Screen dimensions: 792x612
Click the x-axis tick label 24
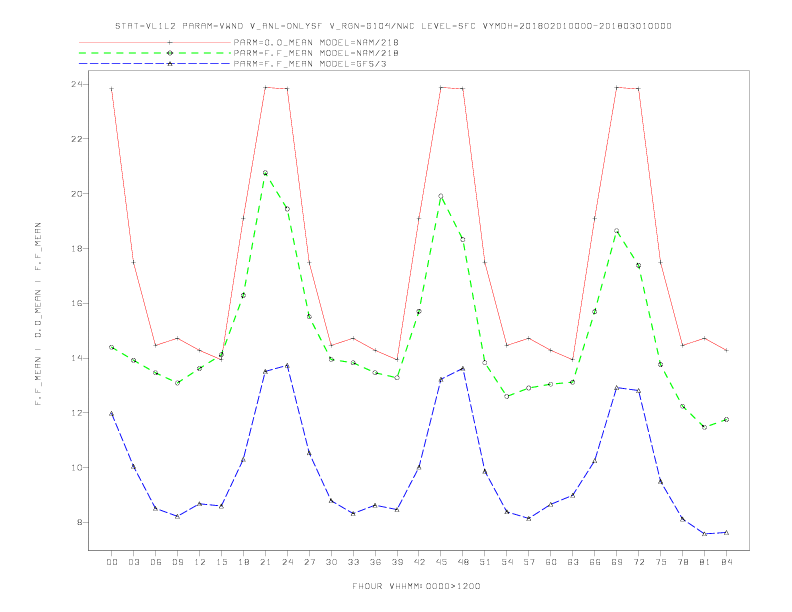(x=287, y=562)
